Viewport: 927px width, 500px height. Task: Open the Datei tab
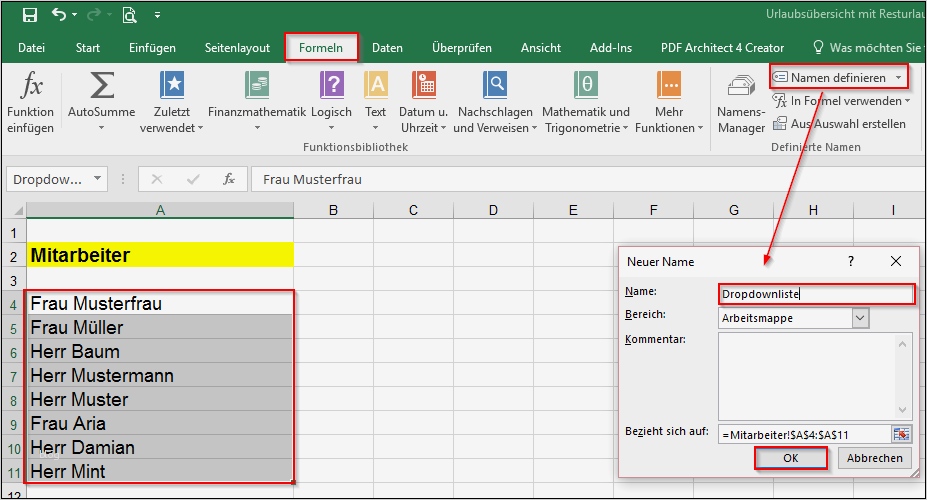coord(31,48)
